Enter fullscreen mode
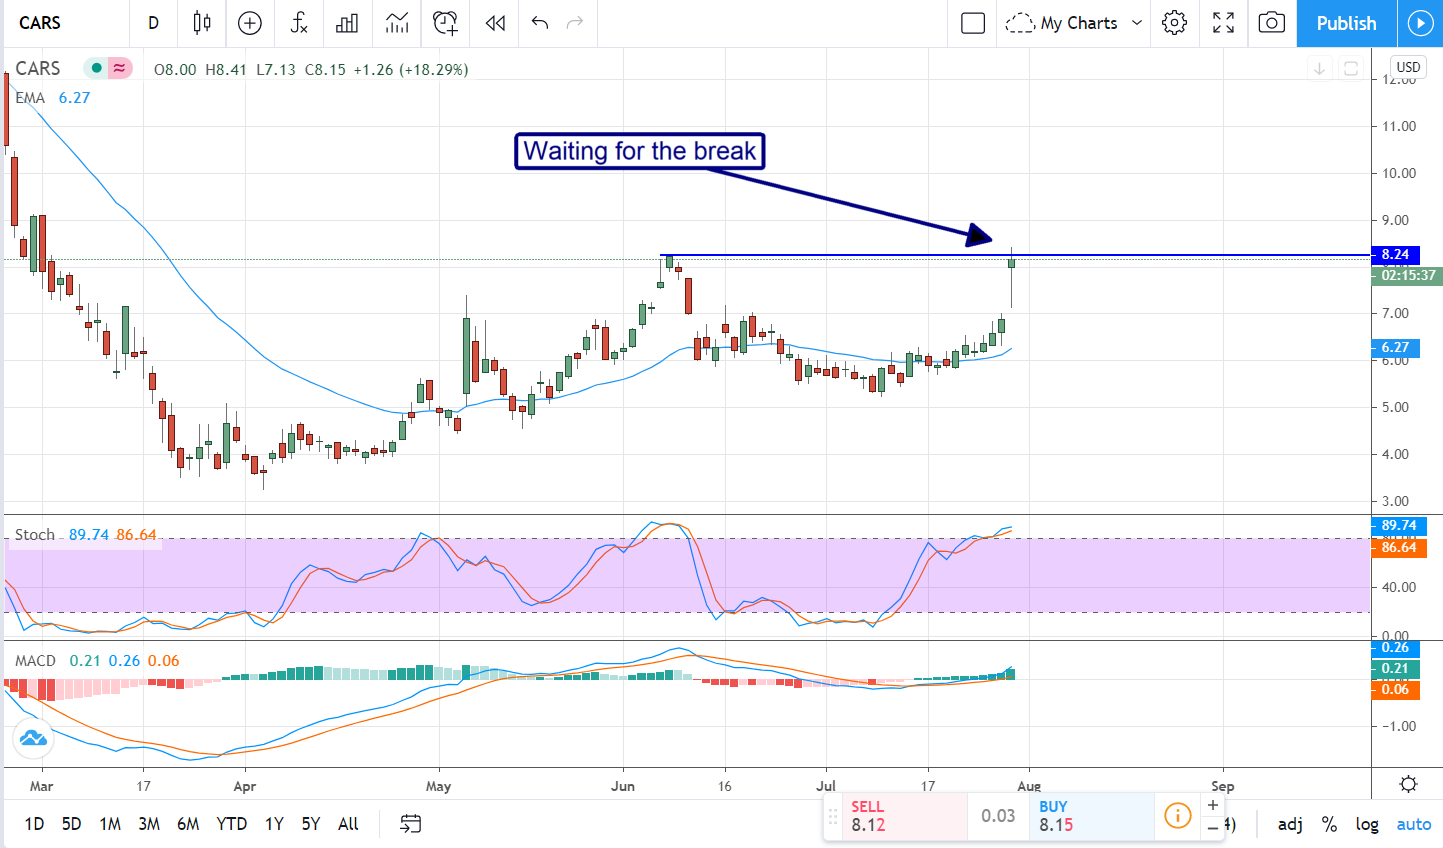This screenshot has width=1443, height=848. point(1223,23)
